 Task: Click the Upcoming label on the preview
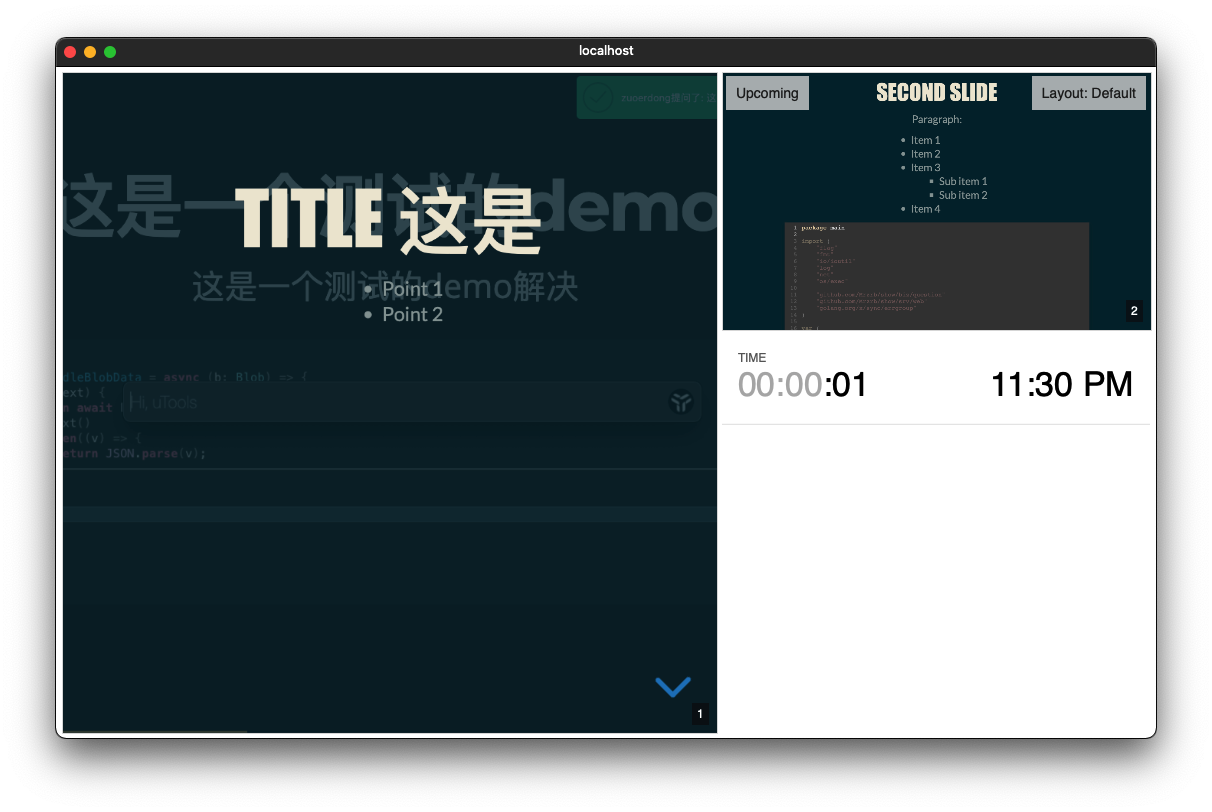click(x=767, y=93)
